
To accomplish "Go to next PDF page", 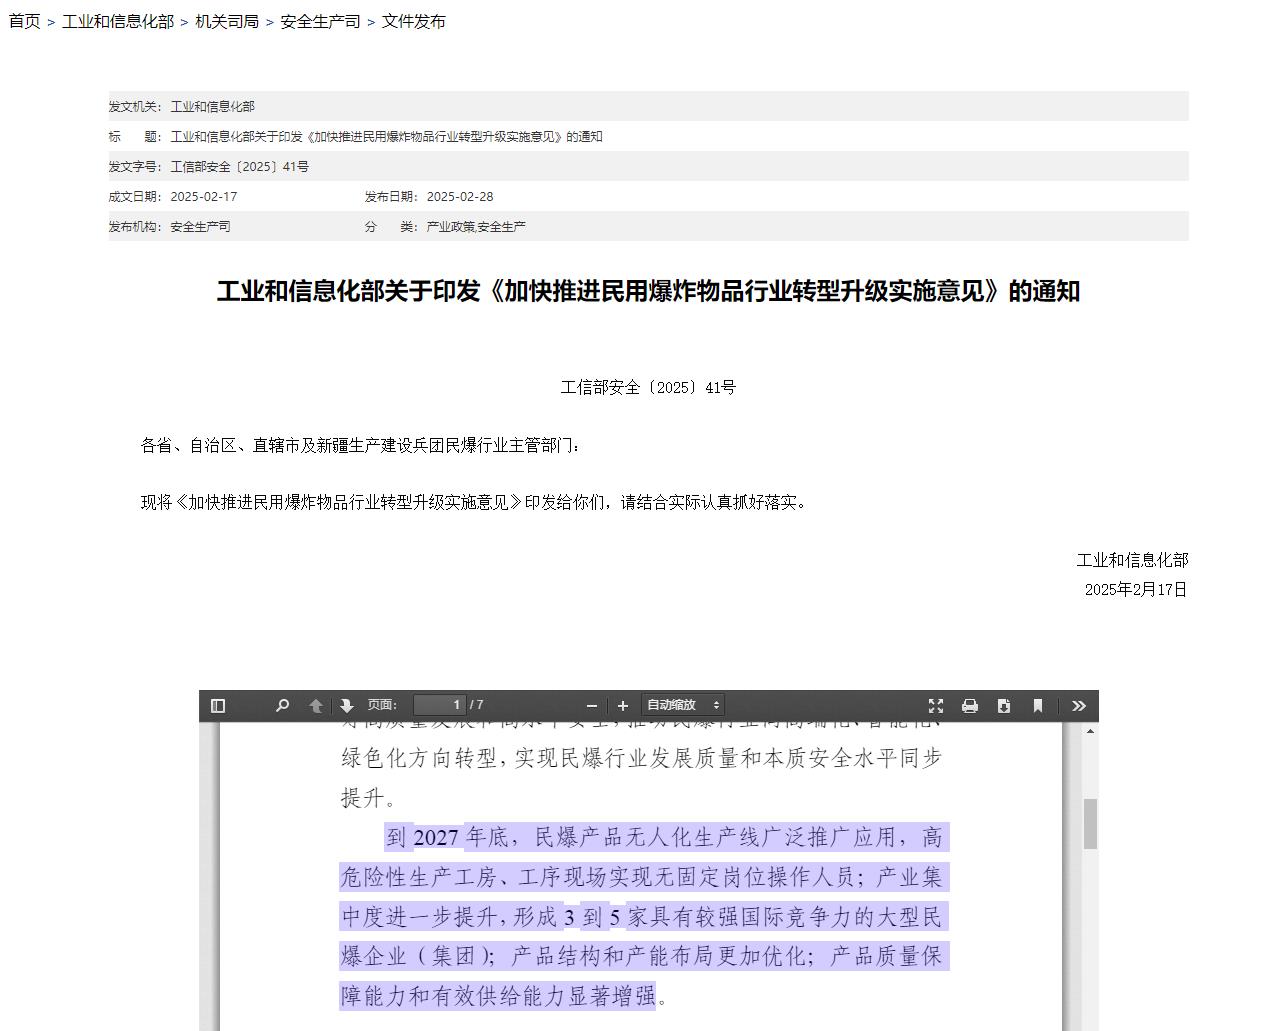I will (347, 706).
